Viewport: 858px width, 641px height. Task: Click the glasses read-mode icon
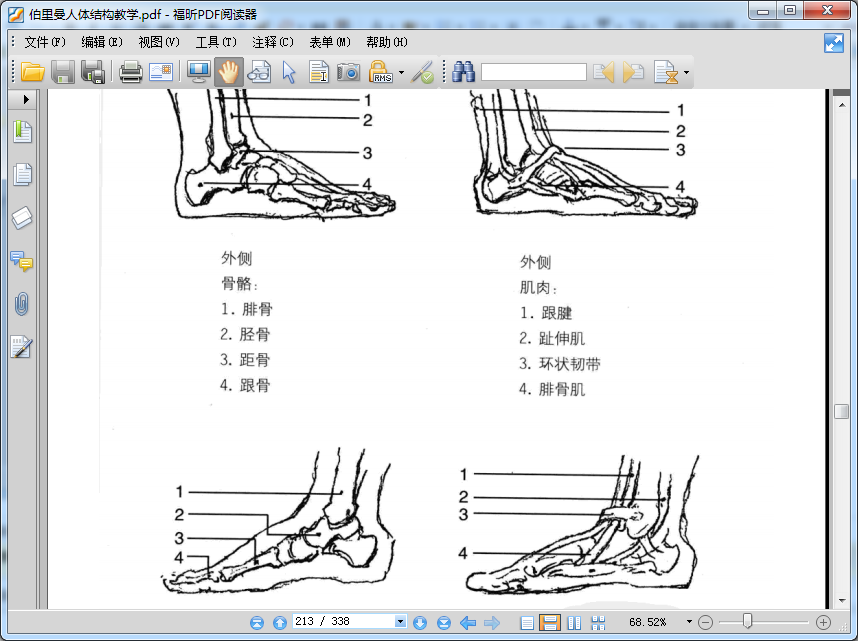tap(259, 72)
